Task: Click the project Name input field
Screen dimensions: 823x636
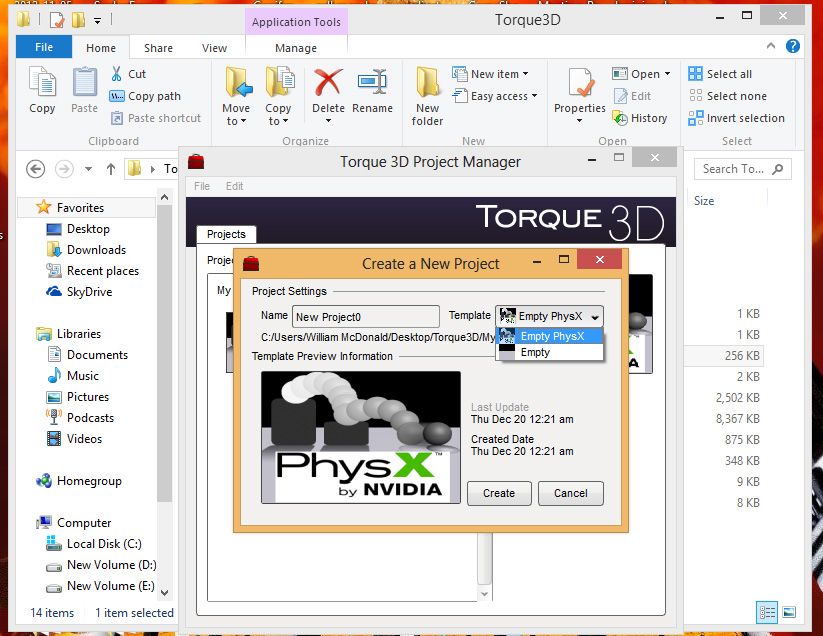Action: (365, 317)
